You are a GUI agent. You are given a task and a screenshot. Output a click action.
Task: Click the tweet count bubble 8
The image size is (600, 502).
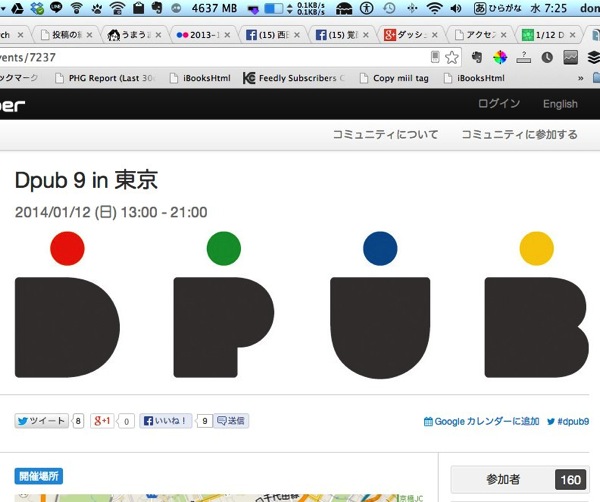point(78,421)
